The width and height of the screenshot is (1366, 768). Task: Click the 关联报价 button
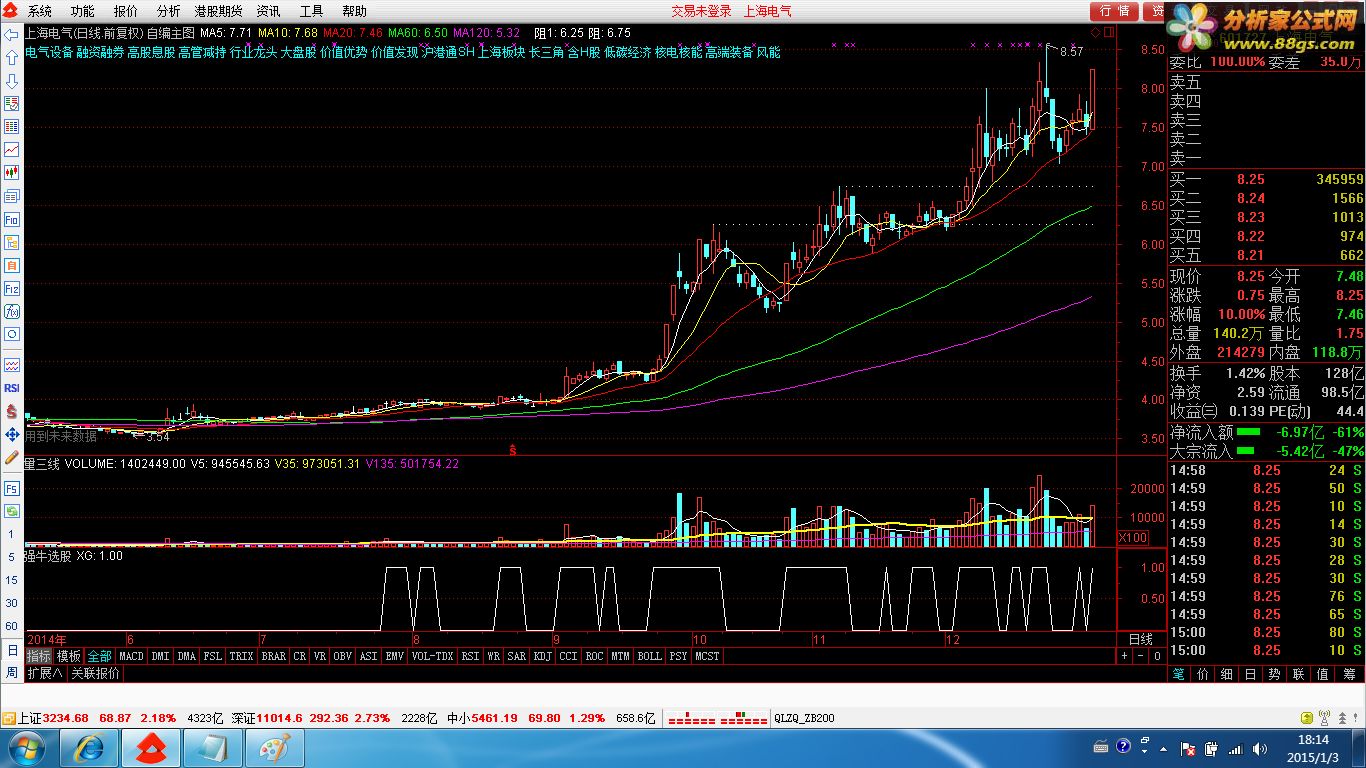(x=95, y=674)
